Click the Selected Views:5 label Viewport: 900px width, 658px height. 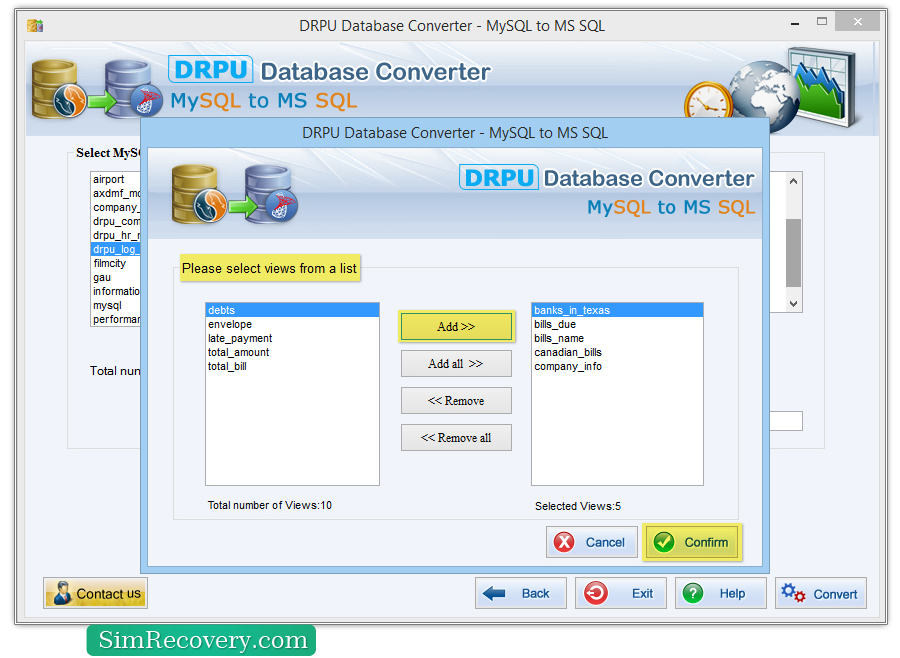[x=577, y=506]
